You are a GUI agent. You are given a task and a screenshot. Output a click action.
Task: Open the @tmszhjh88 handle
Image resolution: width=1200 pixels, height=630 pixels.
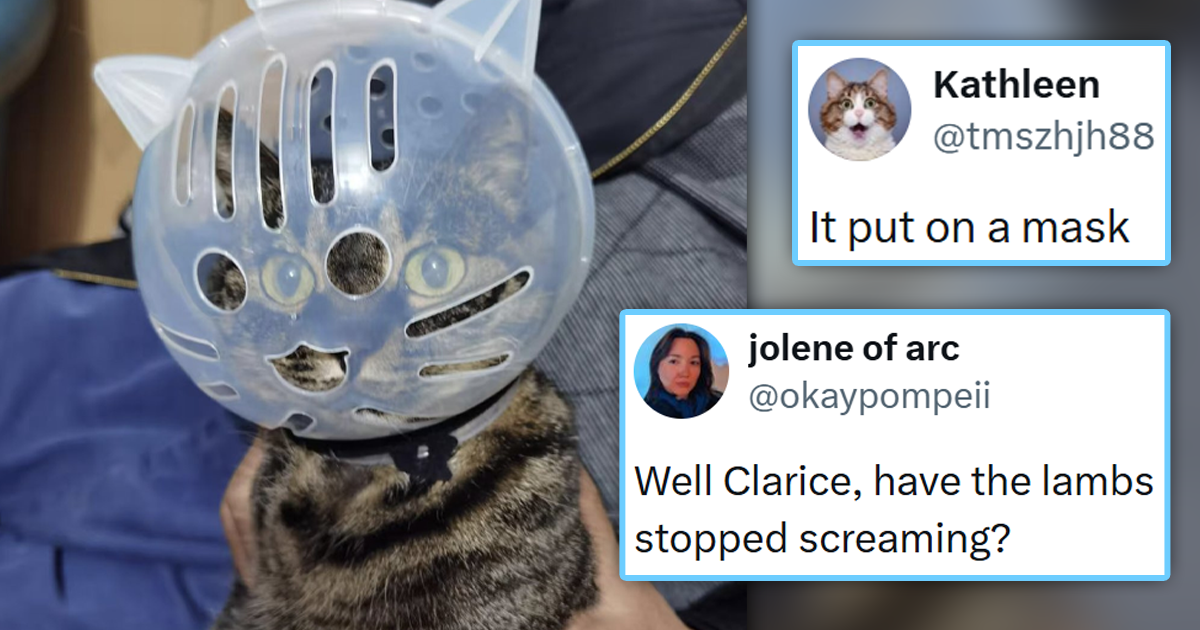click(1043, 136)
